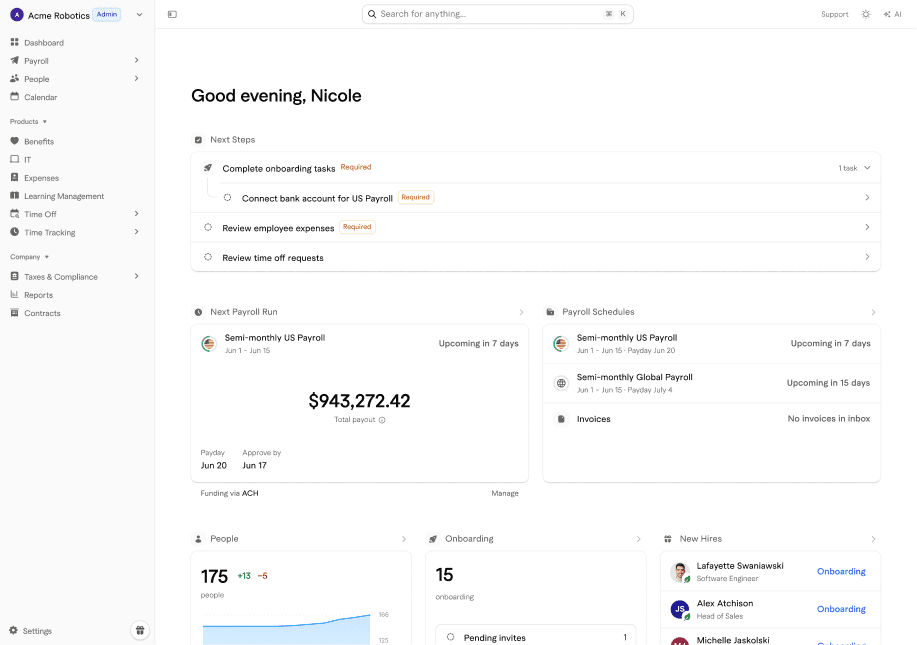The width and height of the screenshot is (917, 645).
Task: Click the rocket icon beside onboarding tasks
Action: [x=208, y=168]
